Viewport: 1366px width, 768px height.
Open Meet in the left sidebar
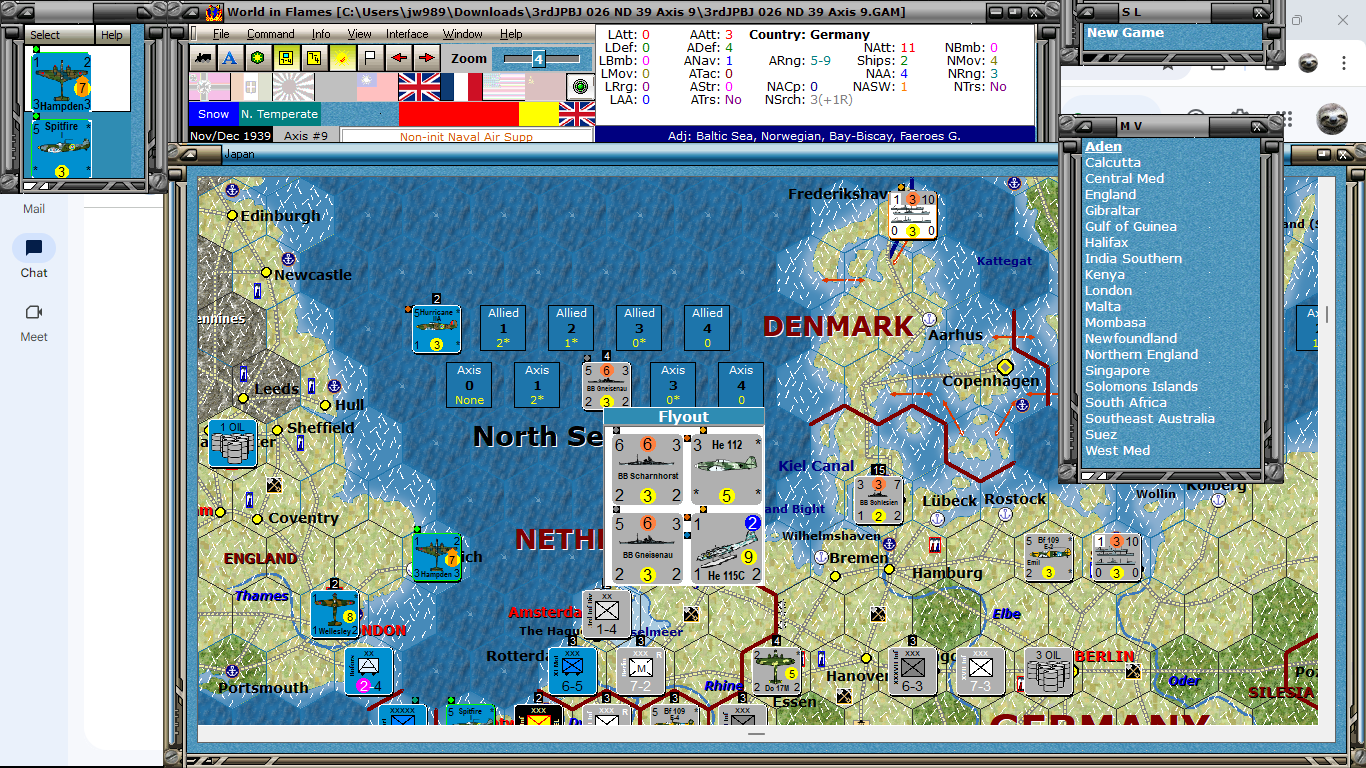34,321
